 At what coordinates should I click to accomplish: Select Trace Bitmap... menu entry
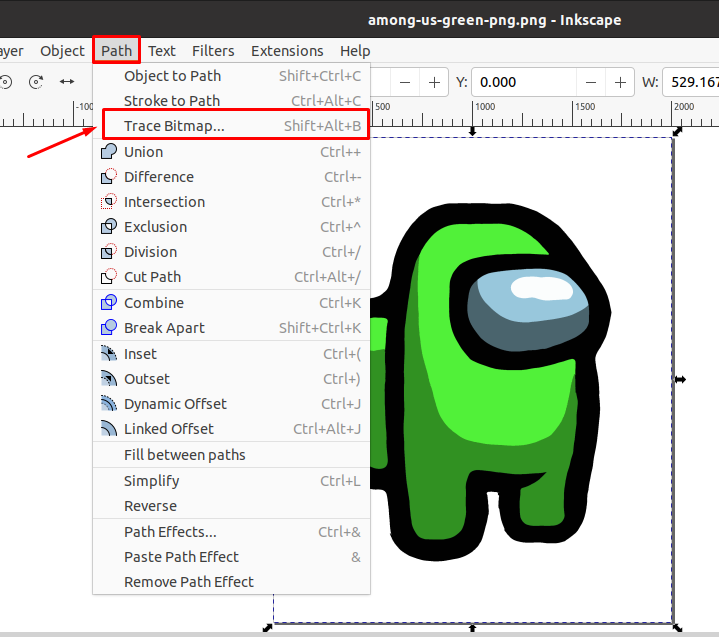pyautogui.click(x=232, y=126)
